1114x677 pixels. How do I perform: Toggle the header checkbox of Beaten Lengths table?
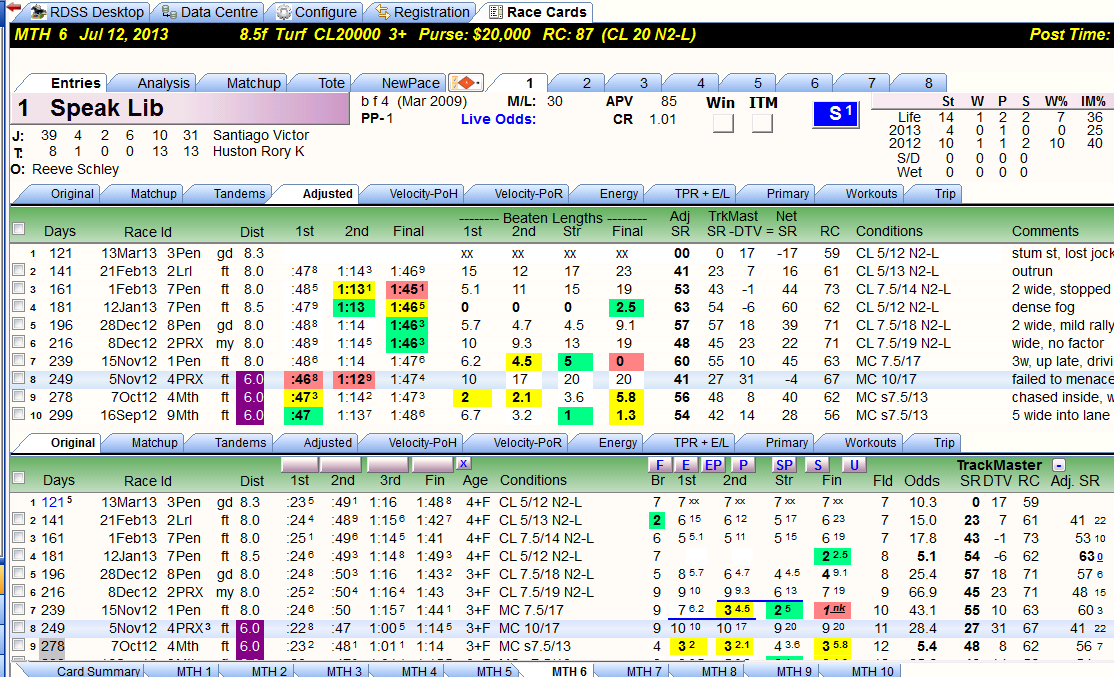pos(18,229)
